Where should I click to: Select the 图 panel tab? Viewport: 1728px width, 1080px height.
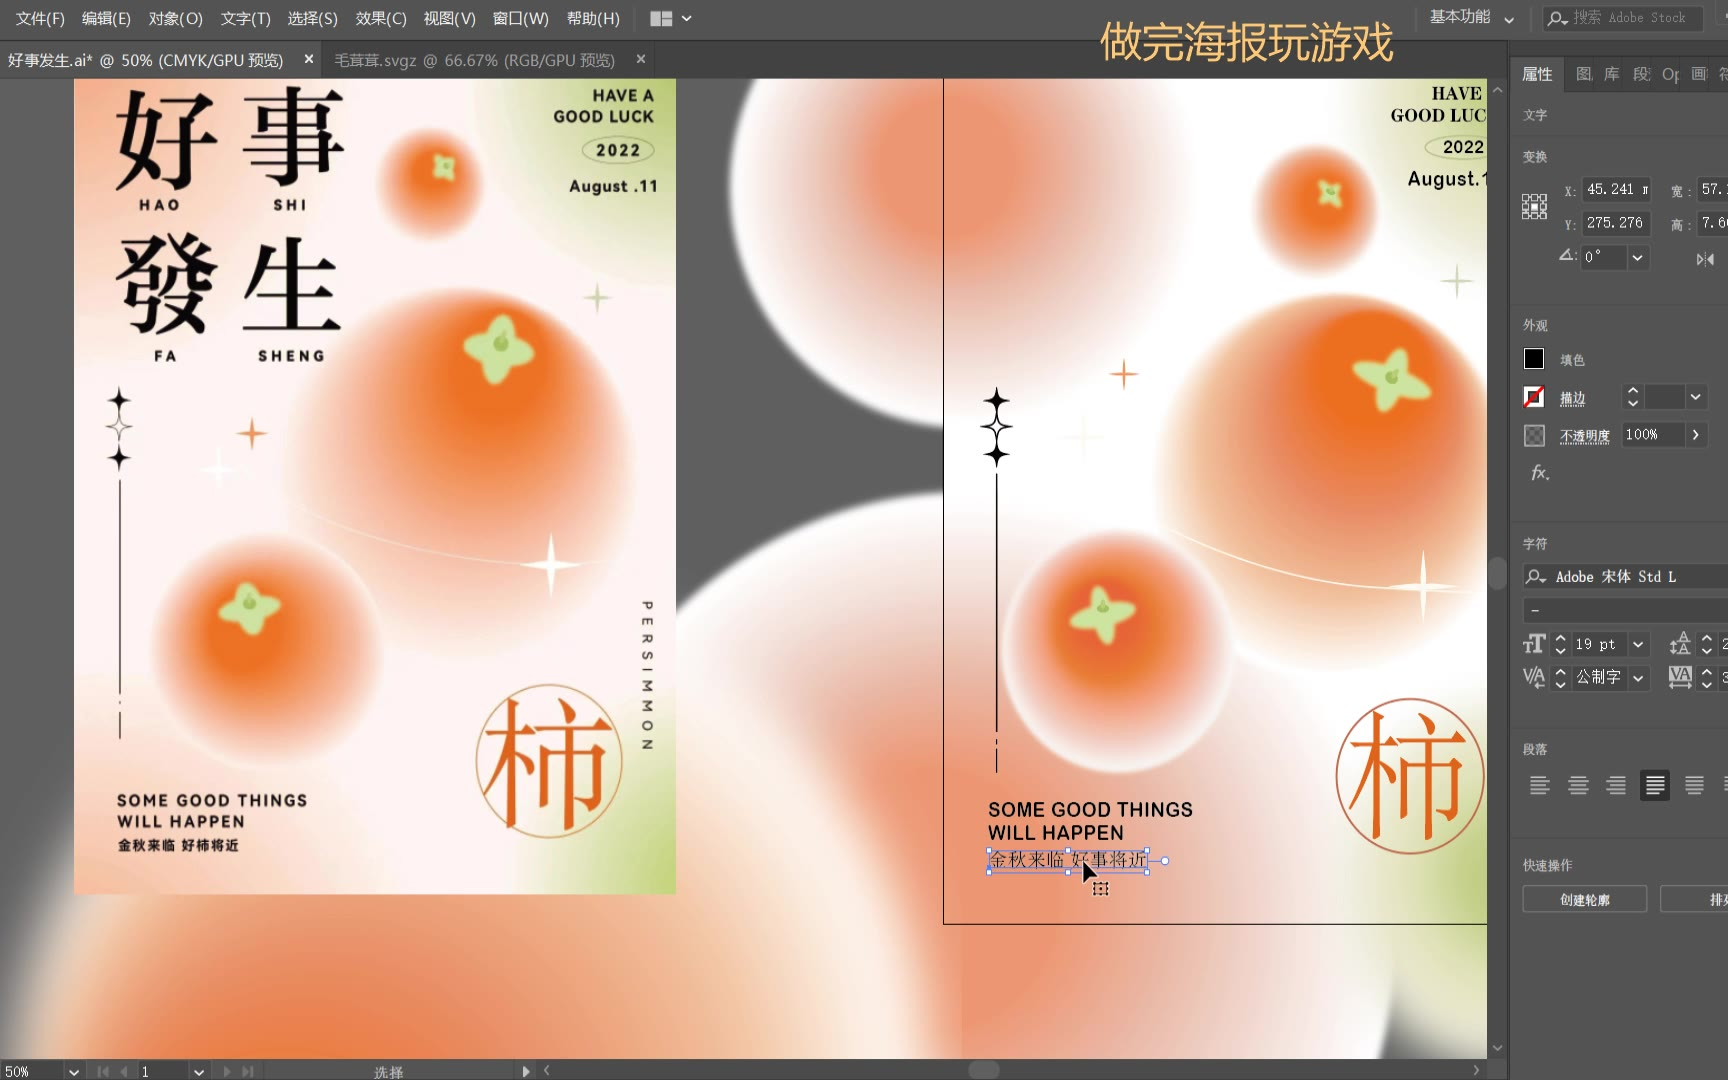pos(1583,74)
